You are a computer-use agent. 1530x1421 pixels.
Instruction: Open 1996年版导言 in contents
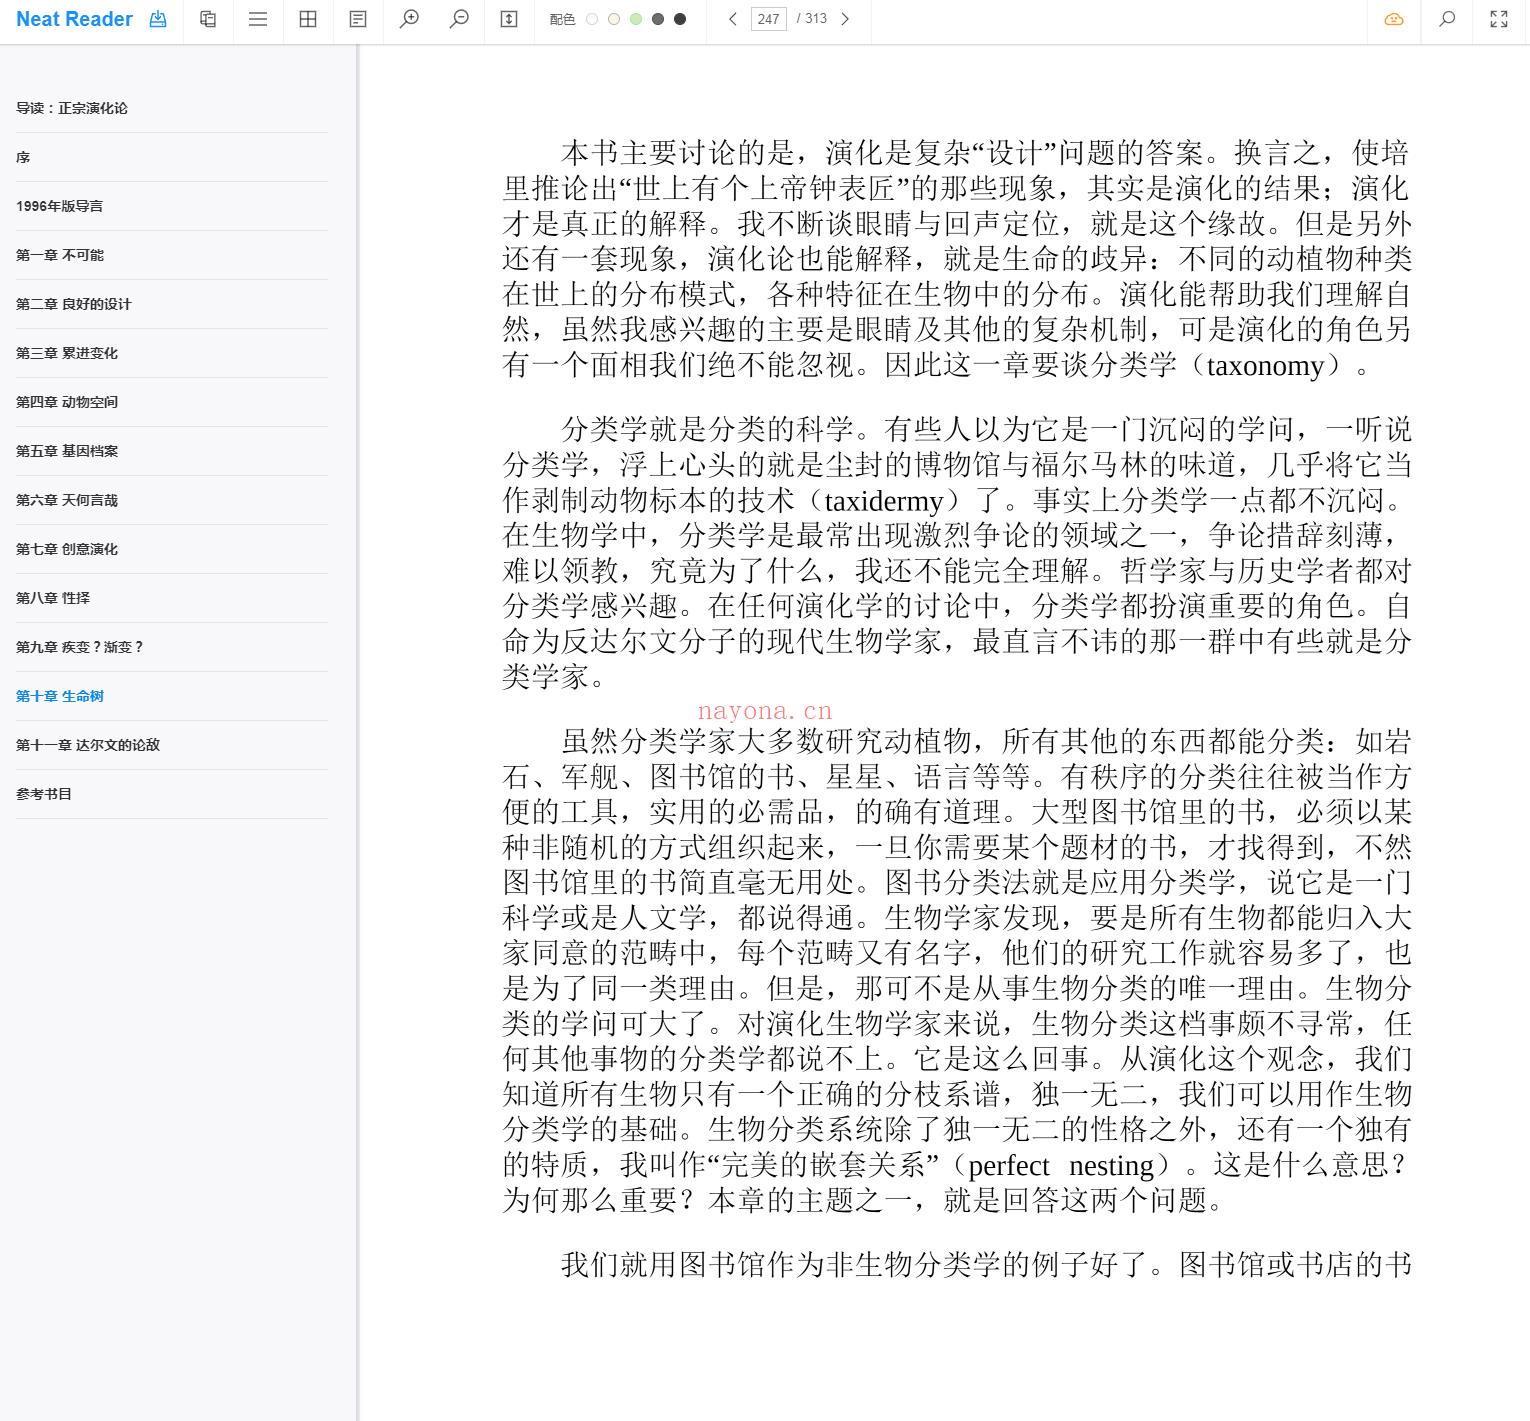[59, 206]
